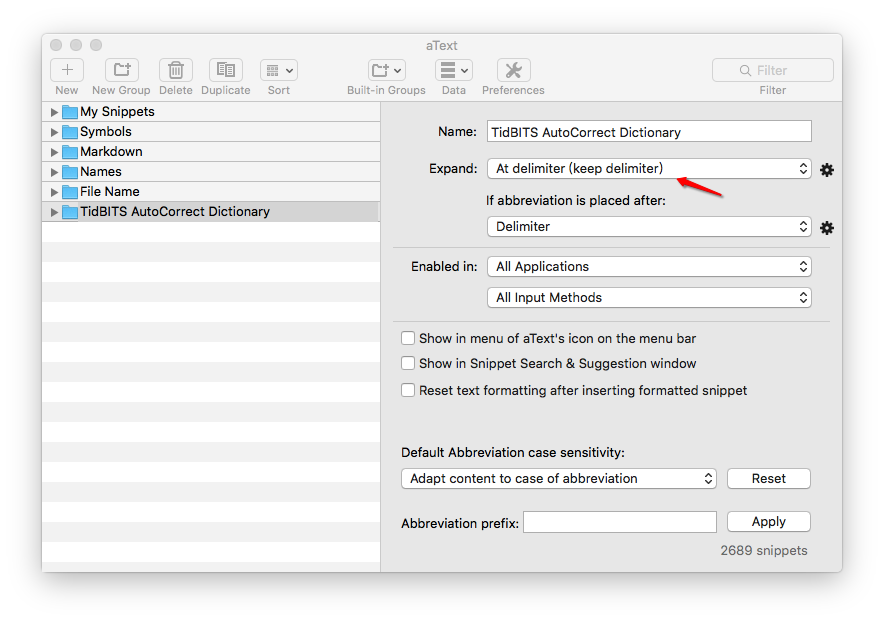
Task: Open the Delimiter dropdown
Action: click(649, 227)
